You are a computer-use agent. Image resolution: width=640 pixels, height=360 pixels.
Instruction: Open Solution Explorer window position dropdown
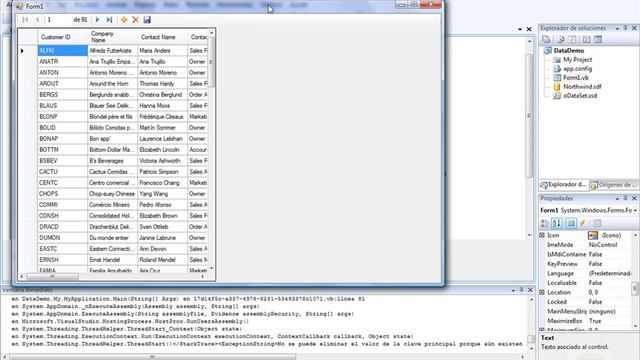point(617,28)
